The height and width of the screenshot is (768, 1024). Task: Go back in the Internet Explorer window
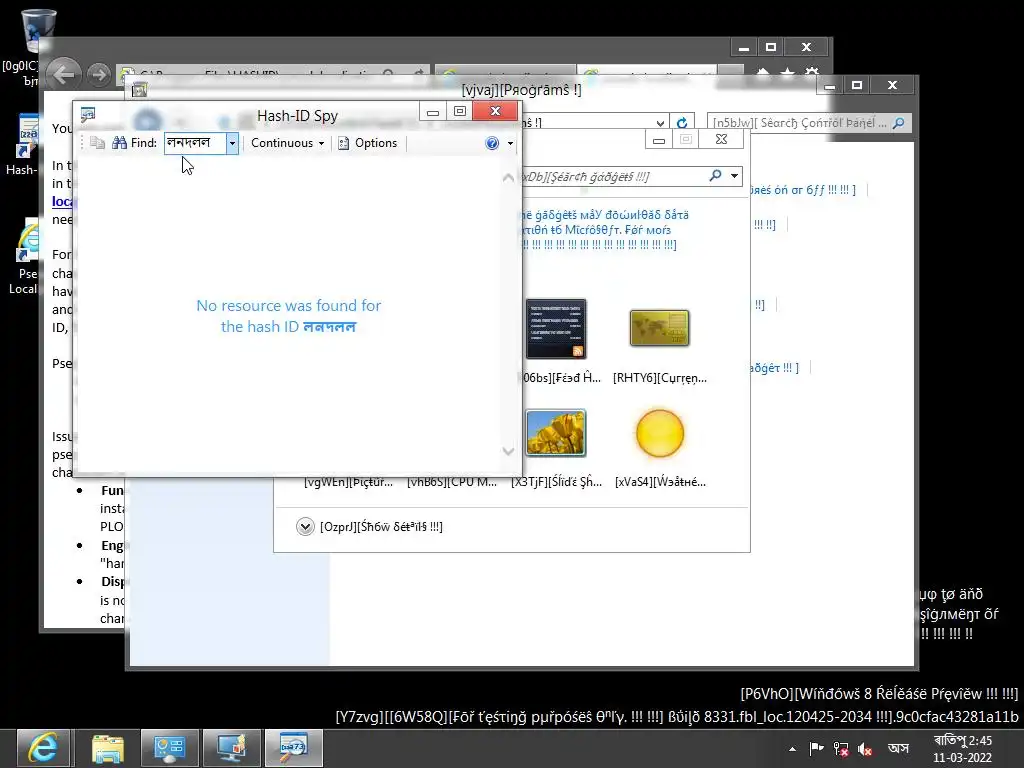point(64,74)
